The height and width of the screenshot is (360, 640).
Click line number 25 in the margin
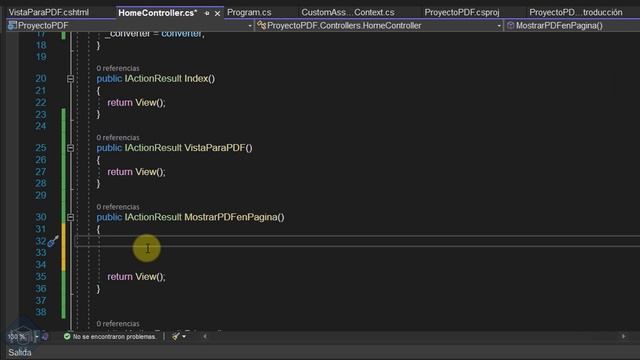point(41,148)
